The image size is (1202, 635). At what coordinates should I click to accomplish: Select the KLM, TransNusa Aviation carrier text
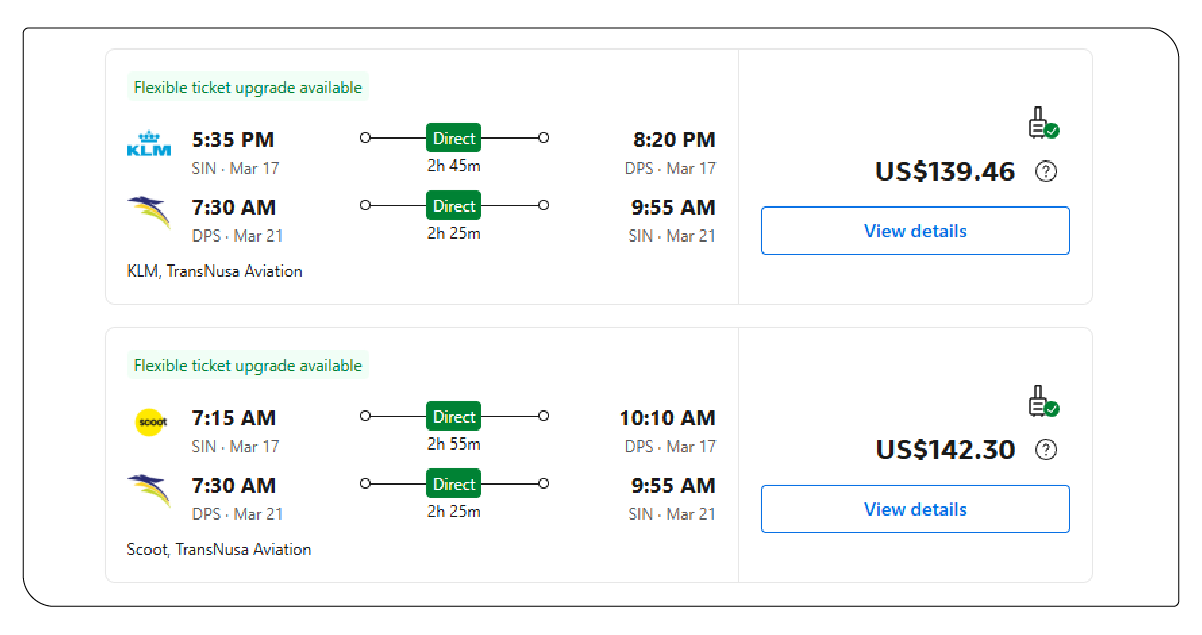coord(215,271)
